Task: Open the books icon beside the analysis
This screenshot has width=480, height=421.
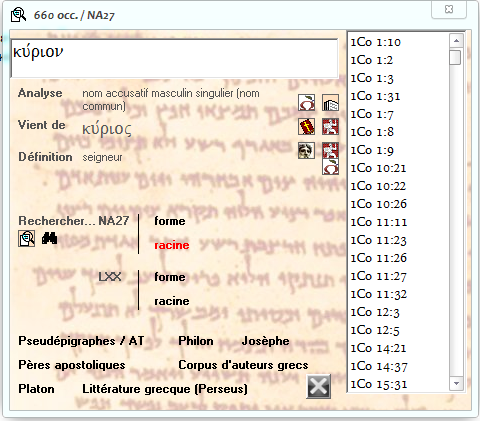Action: pos(330,102)
